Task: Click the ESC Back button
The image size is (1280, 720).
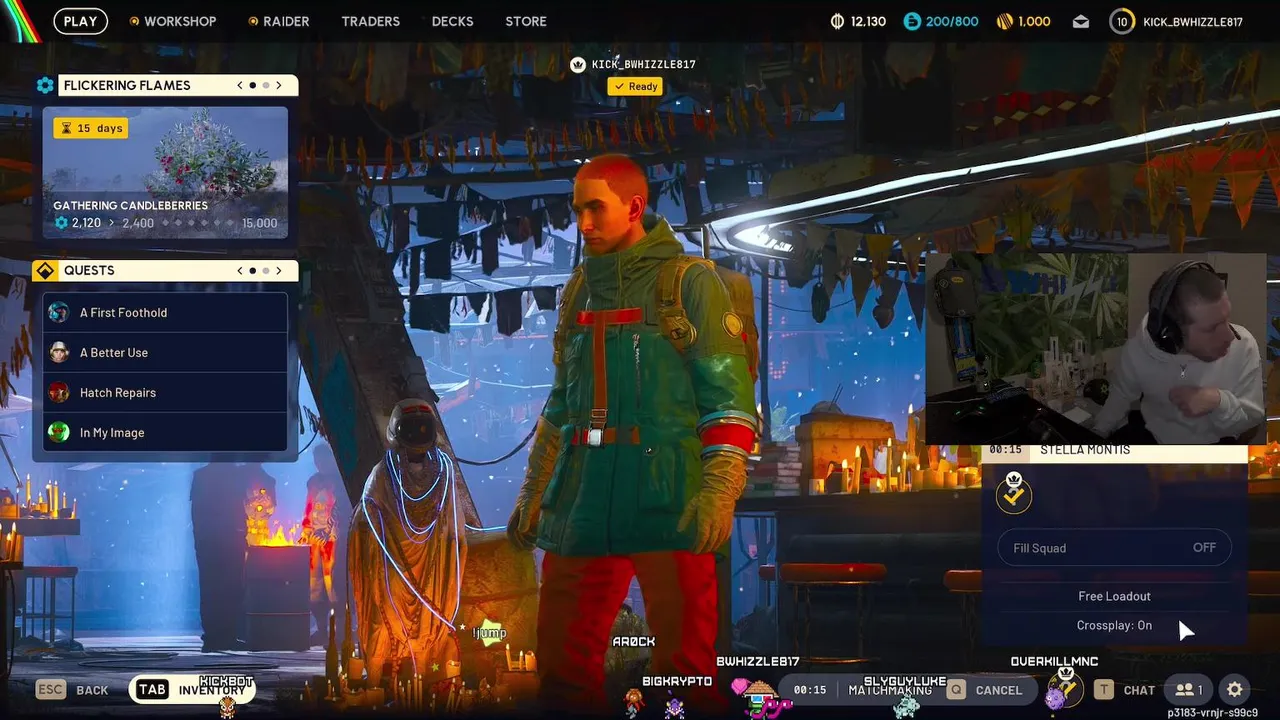Action: [x=72, y=690]
